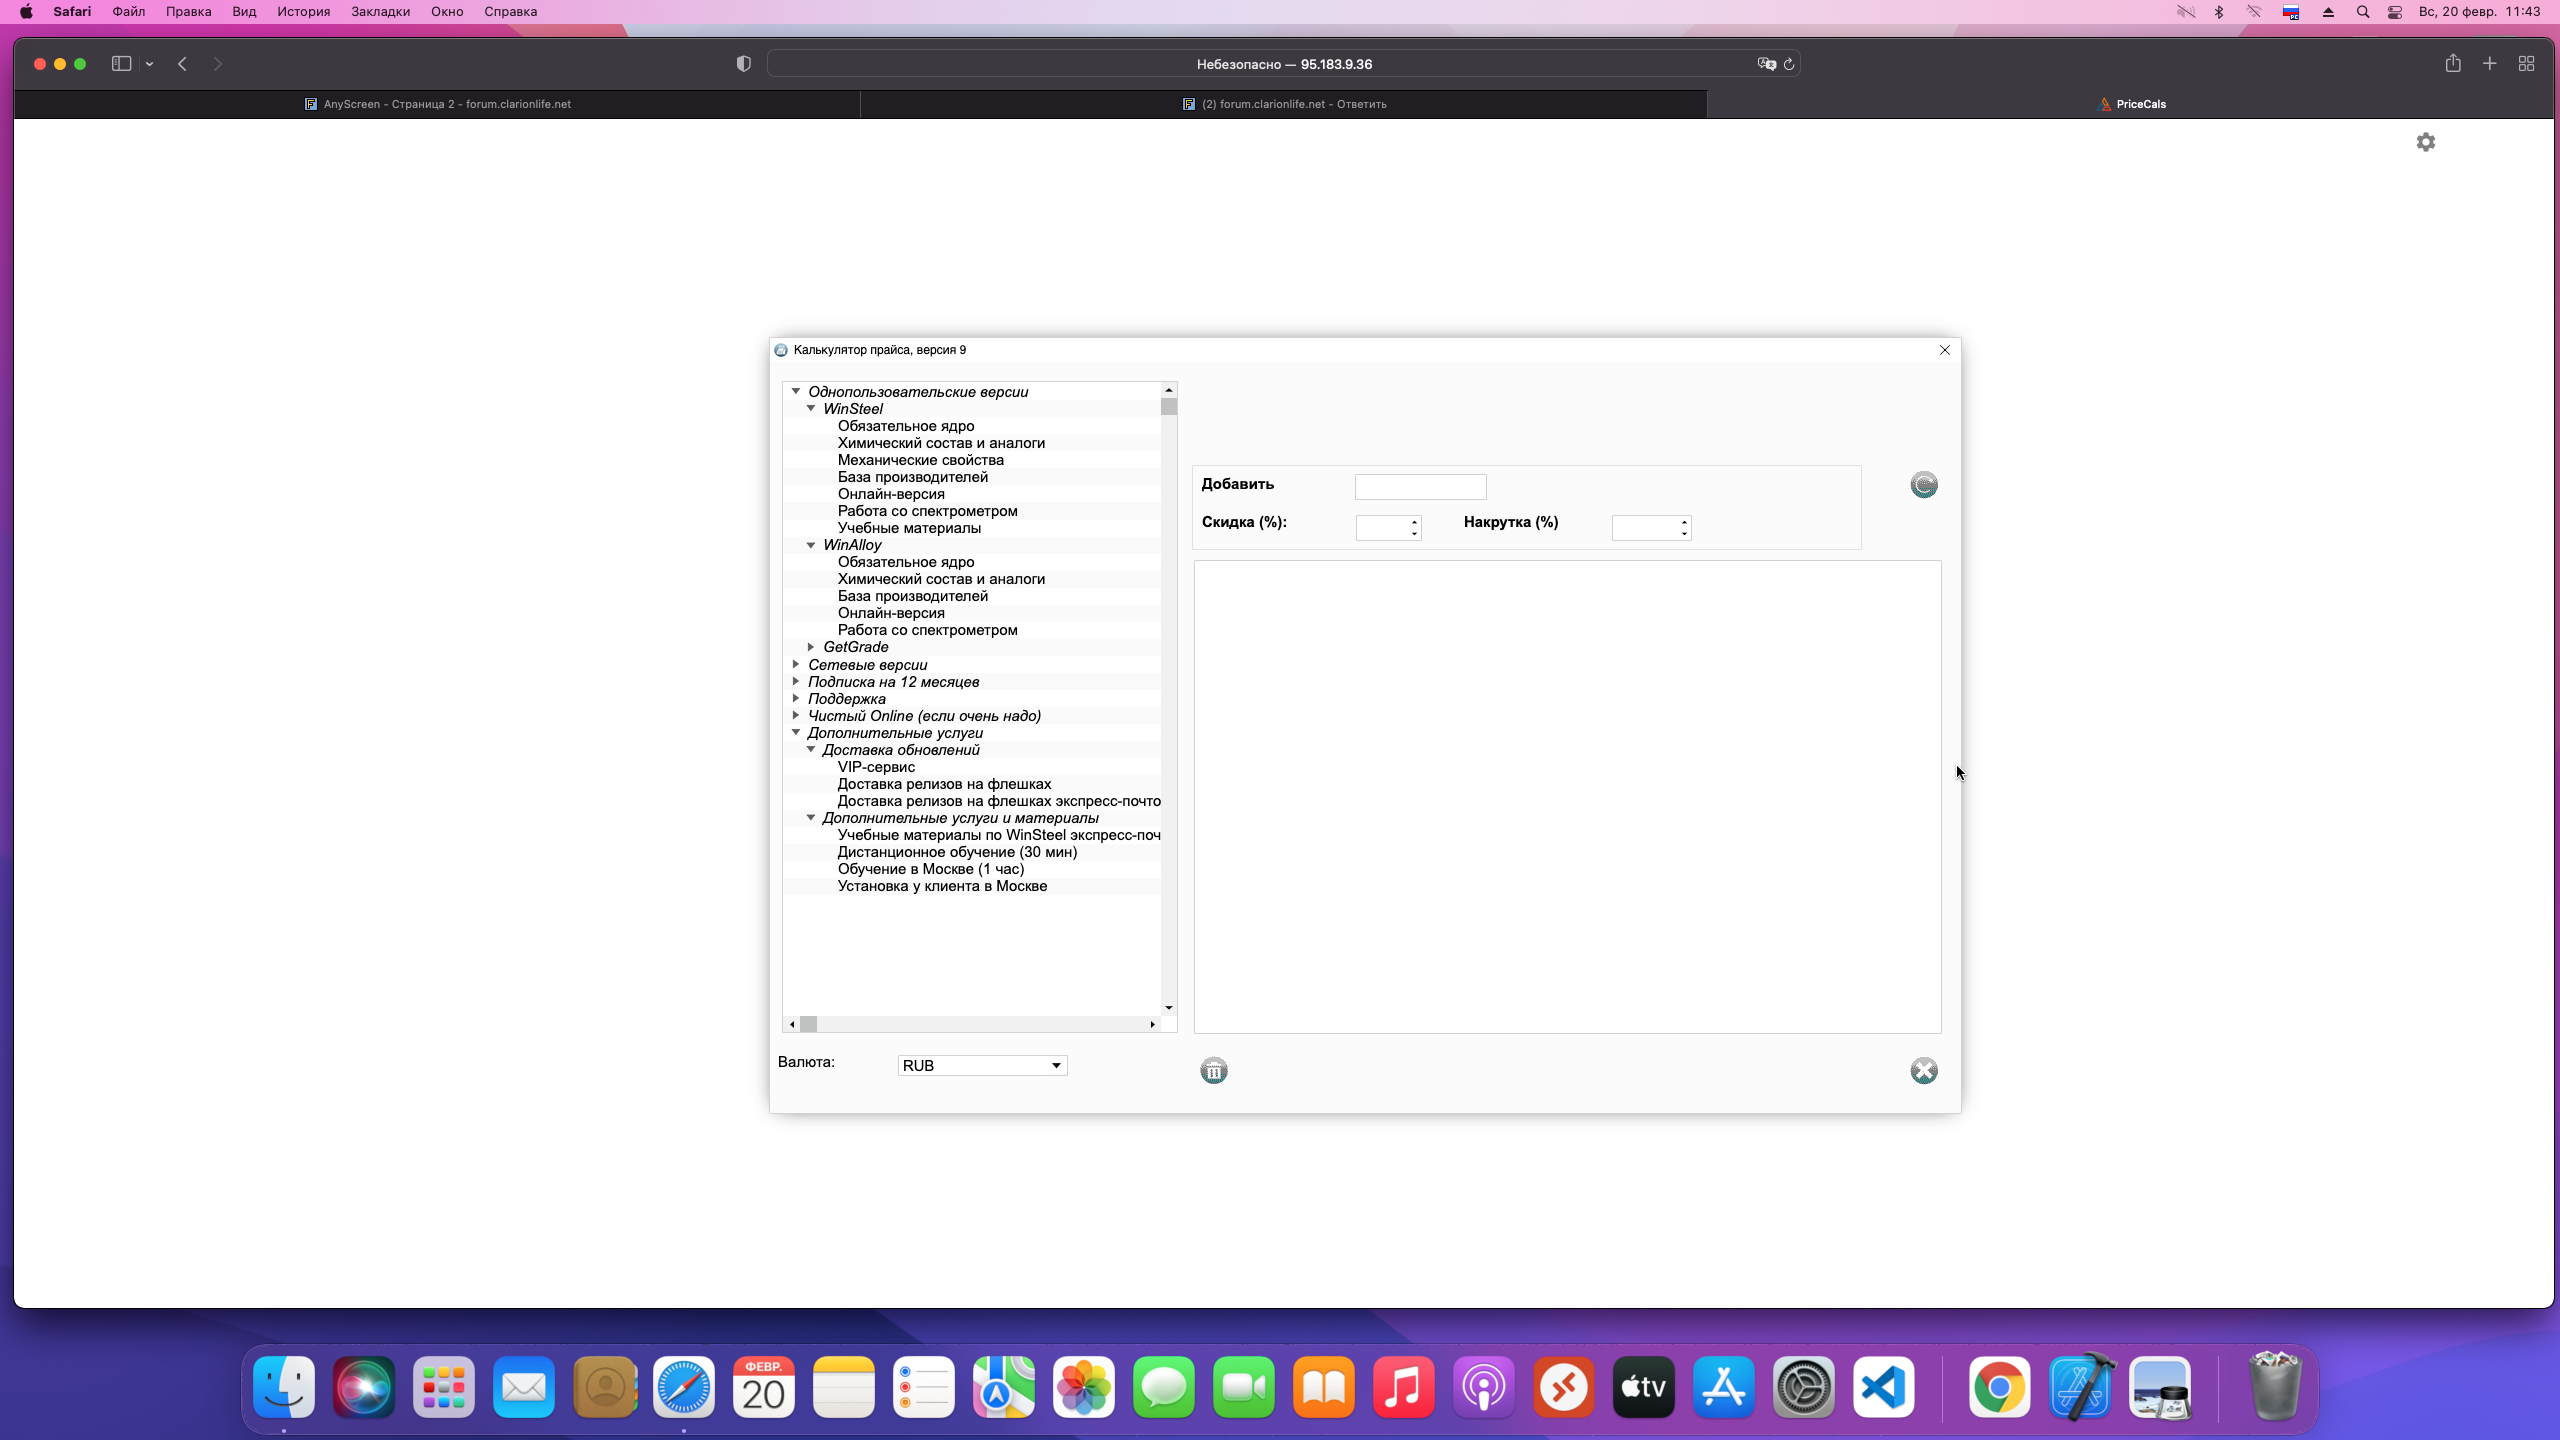
Task: Click the tree's horizontal scrollbar right arrow
Action: click(1152, 1024)
